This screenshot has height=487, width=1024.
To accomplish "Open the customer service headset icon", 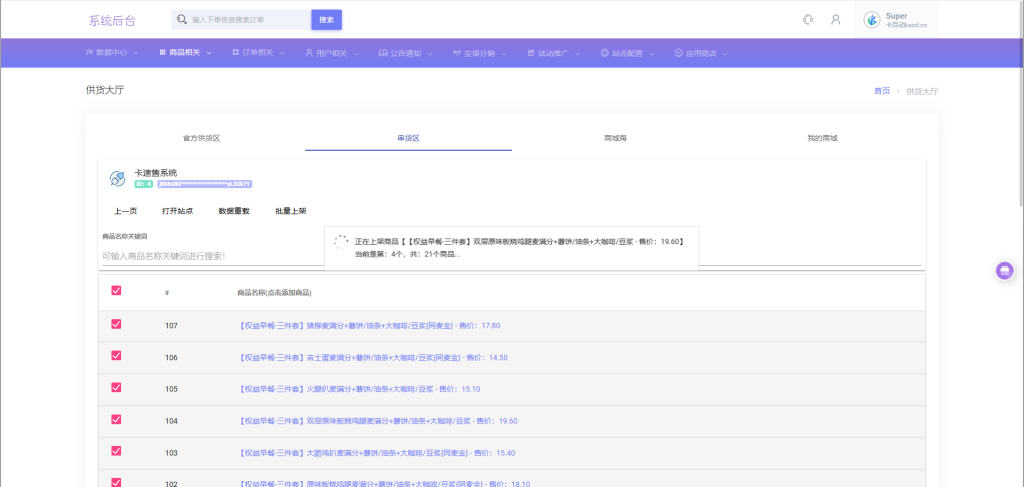I will [808, 20].
